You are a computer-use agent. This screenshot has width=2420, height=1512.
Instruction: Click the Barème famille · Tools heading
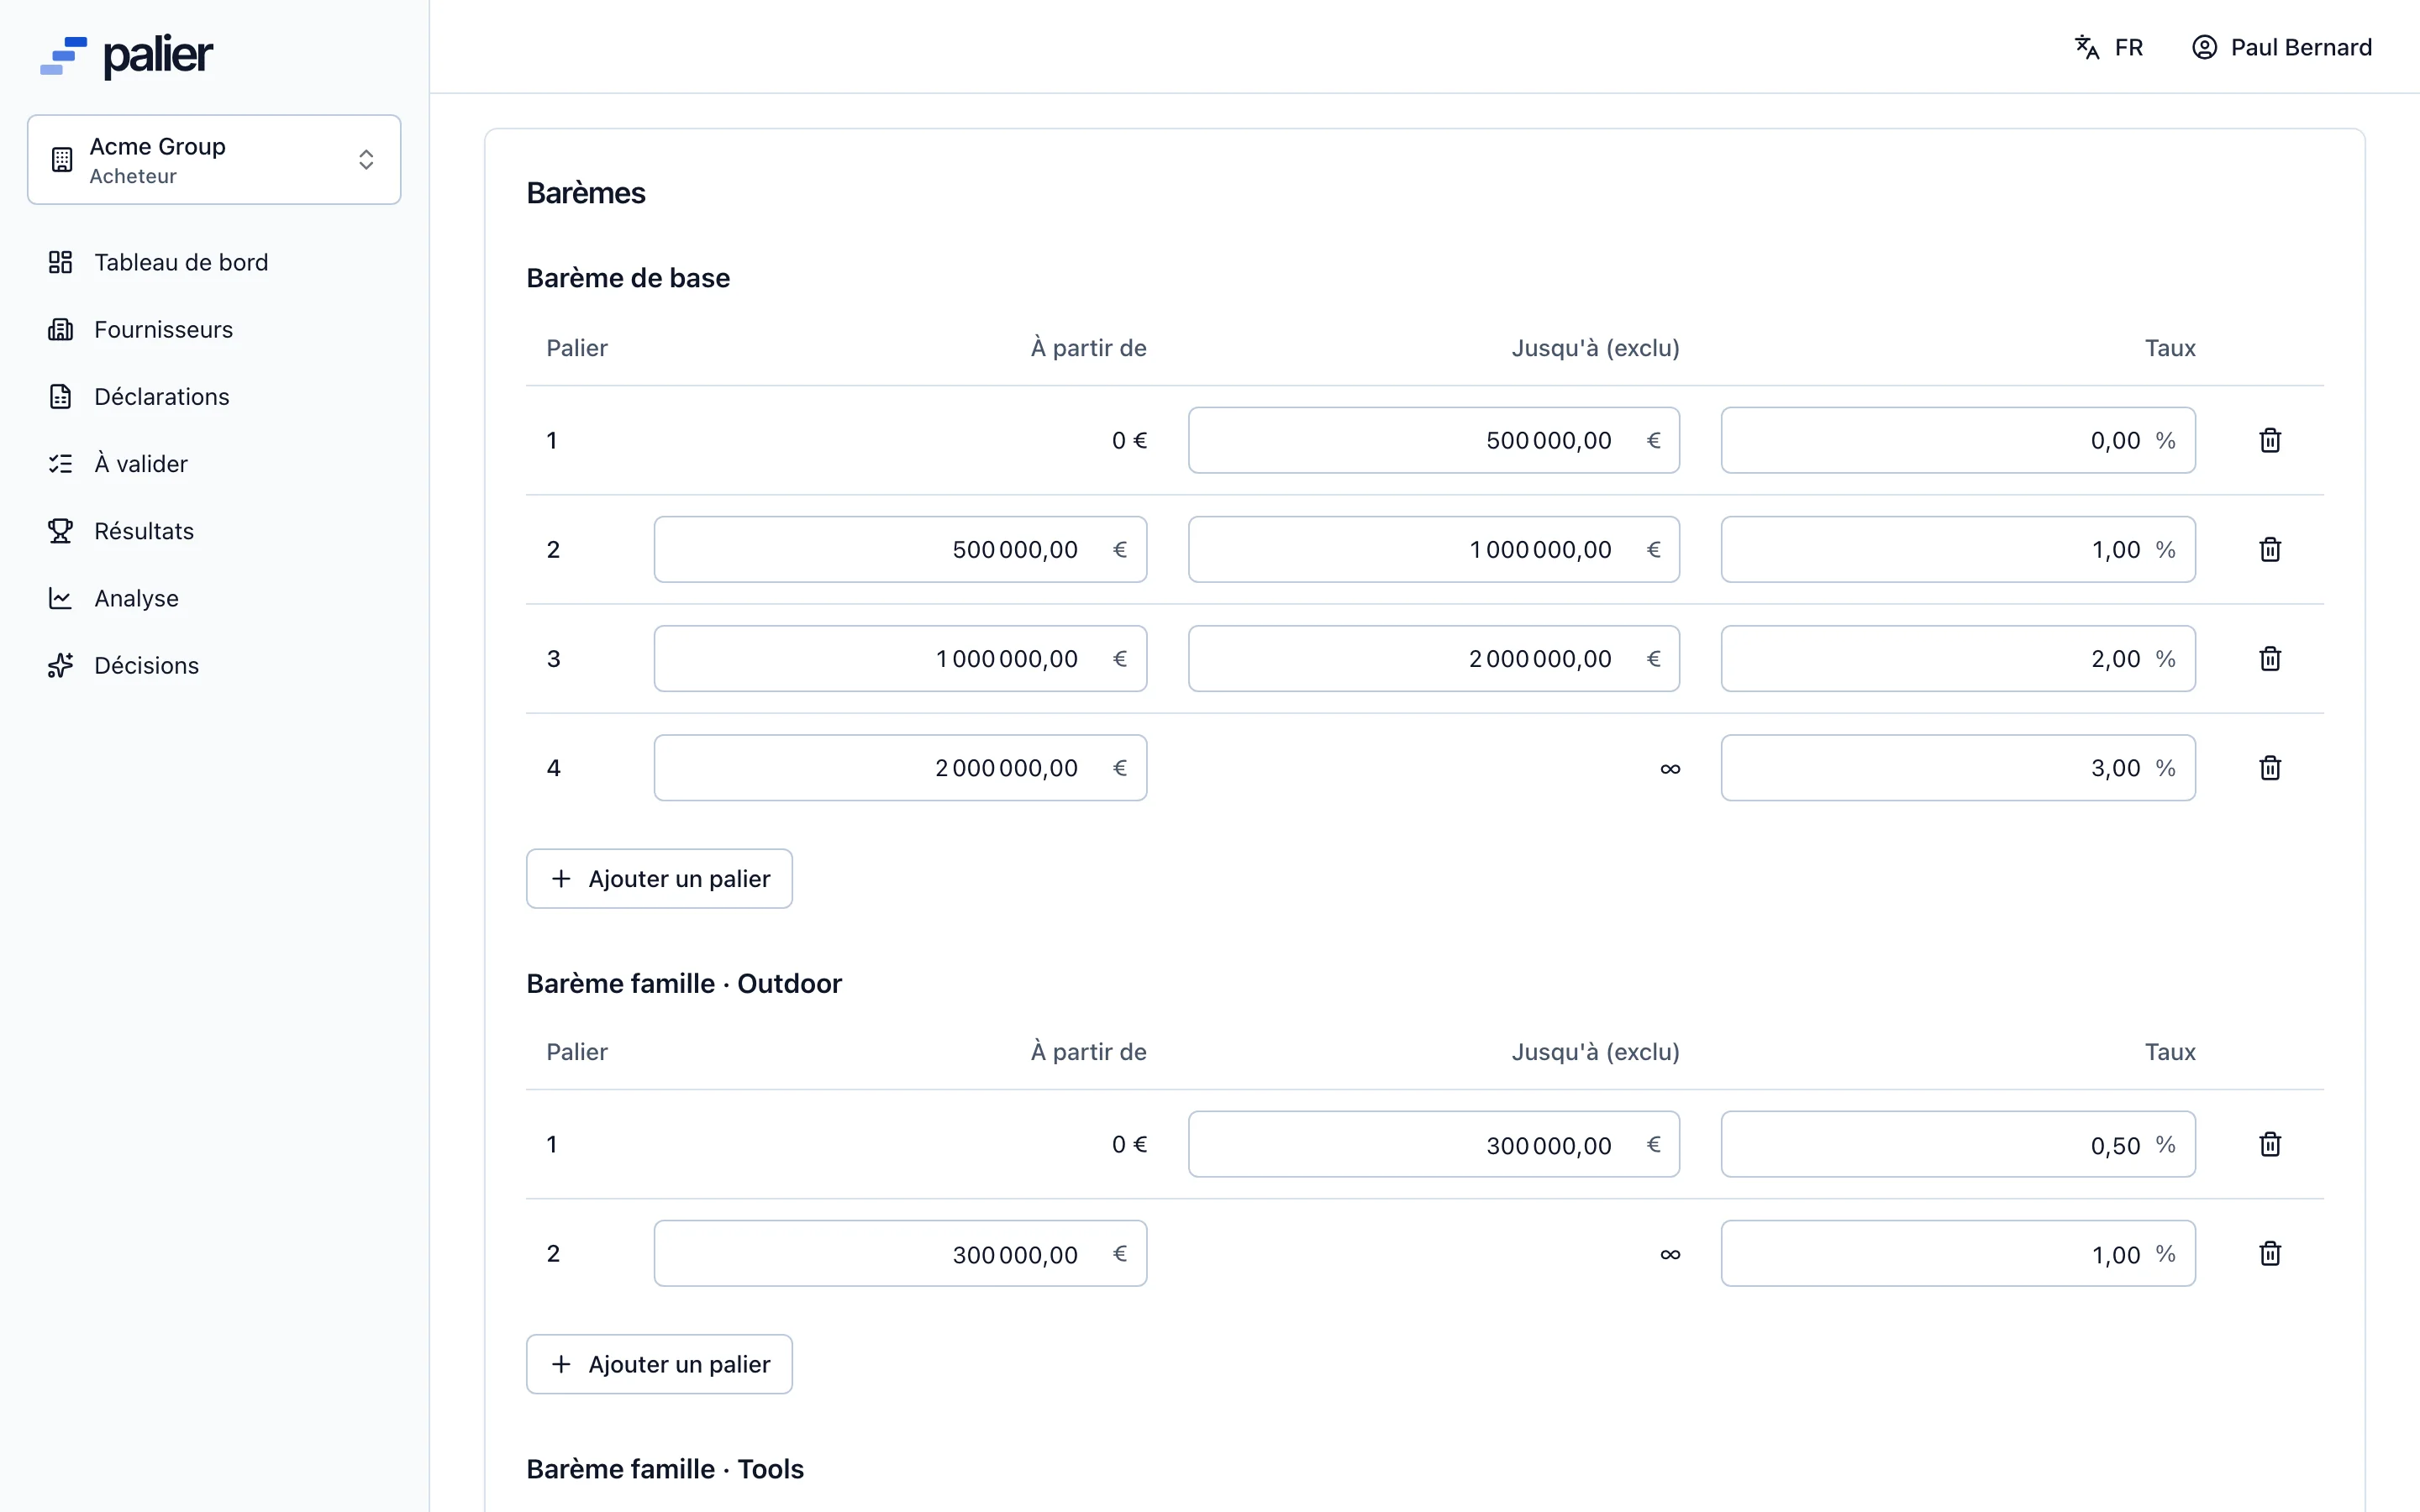(665, 1469)
